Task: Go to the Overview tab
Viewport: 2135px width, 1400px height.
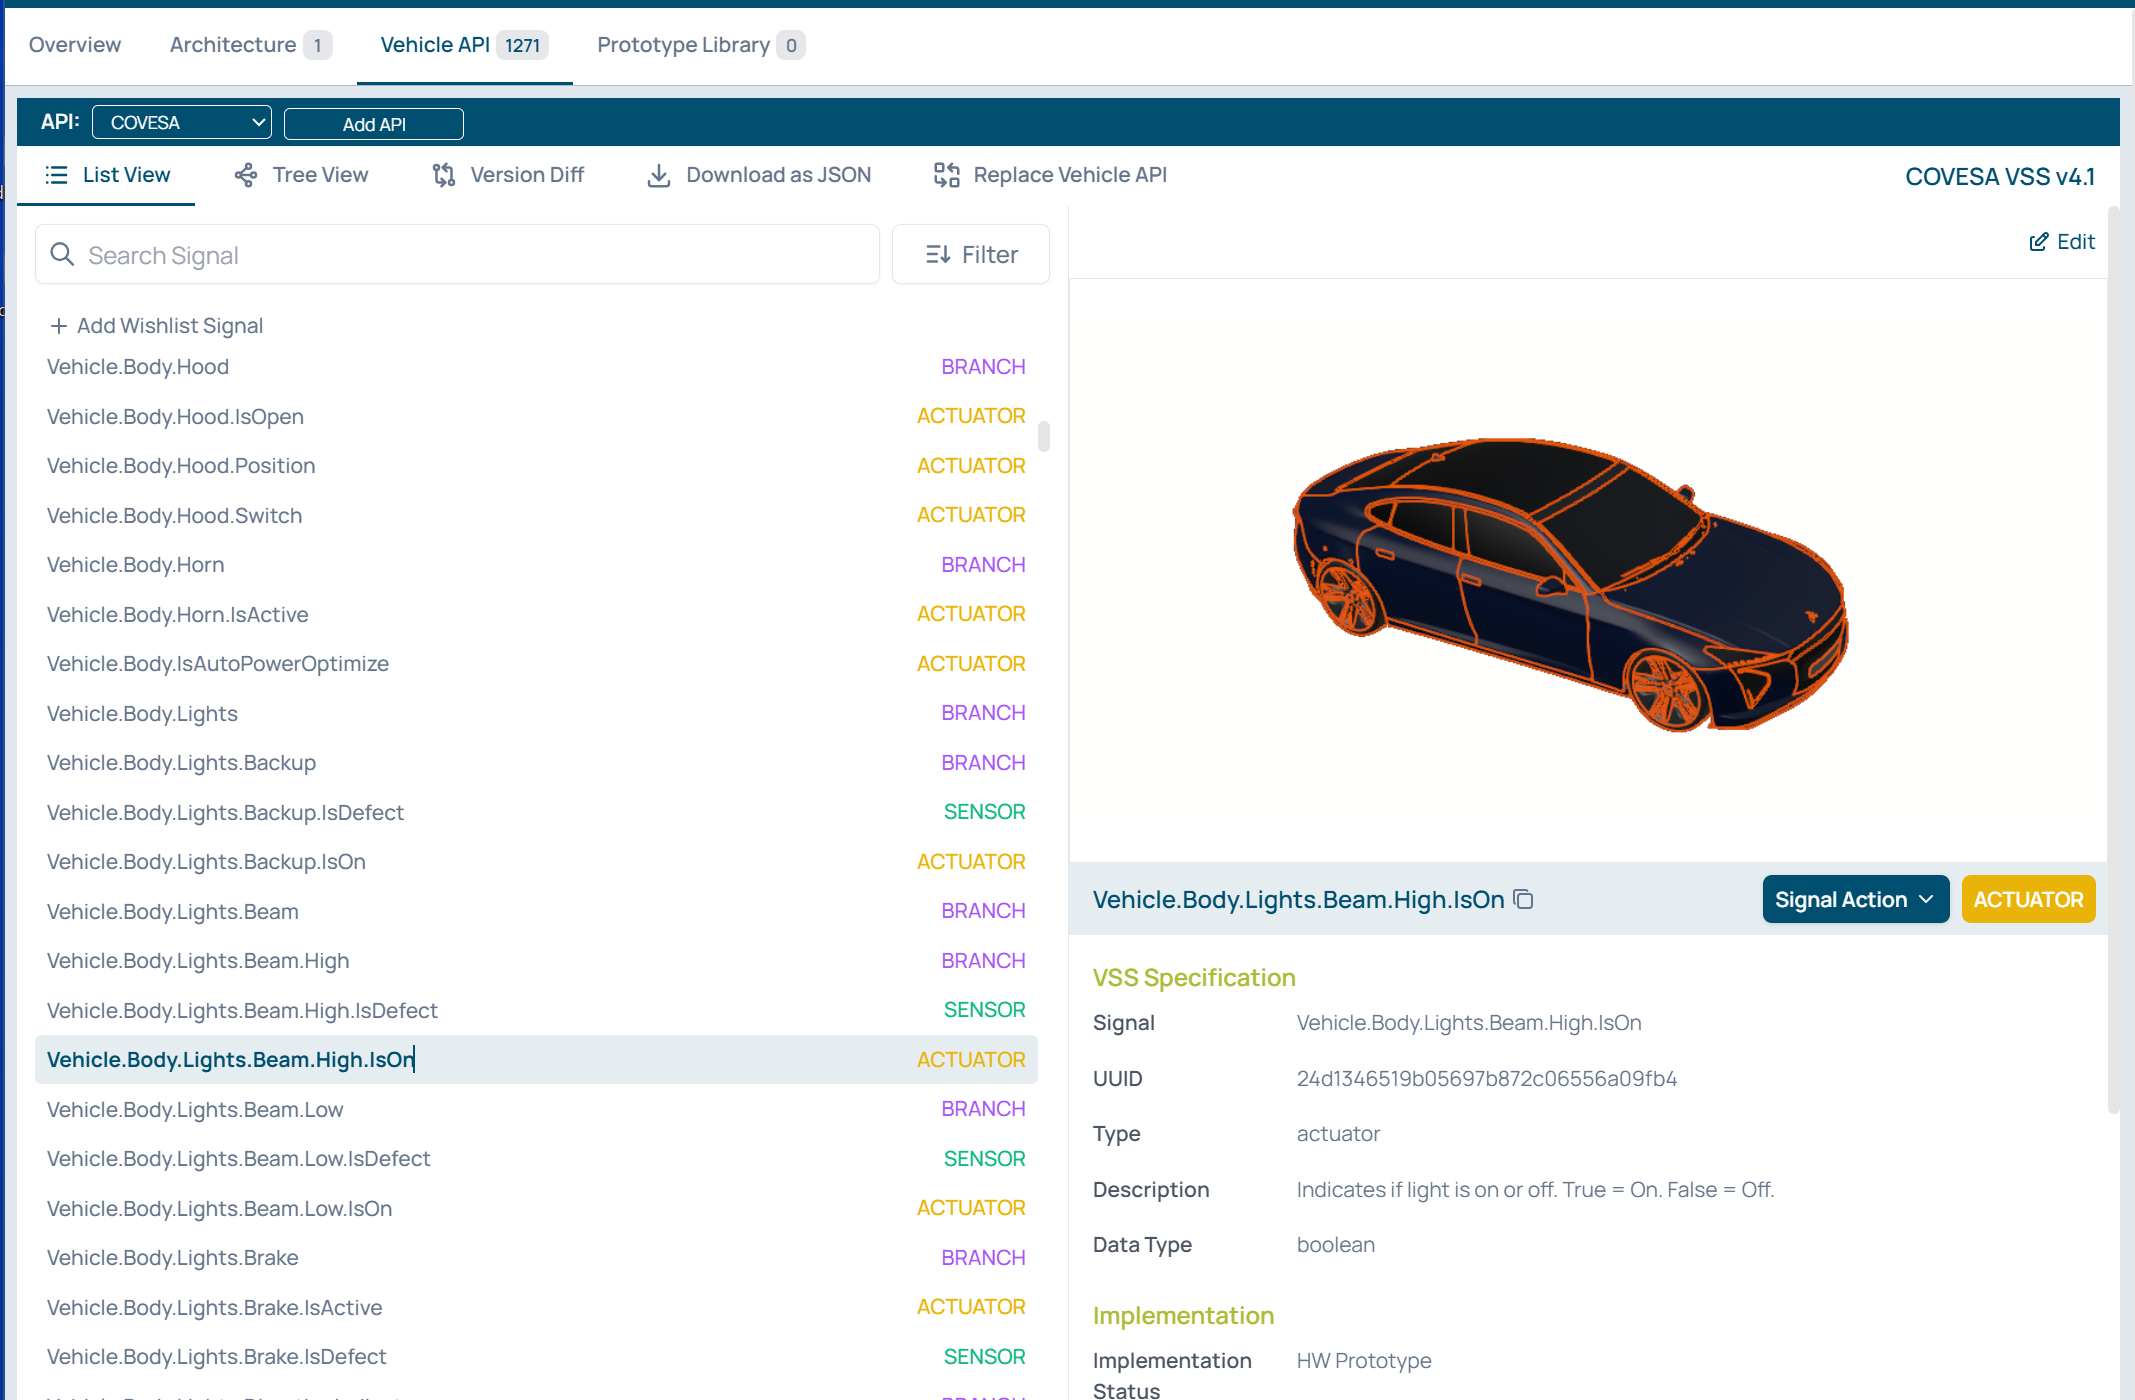Action: [75, 45]
